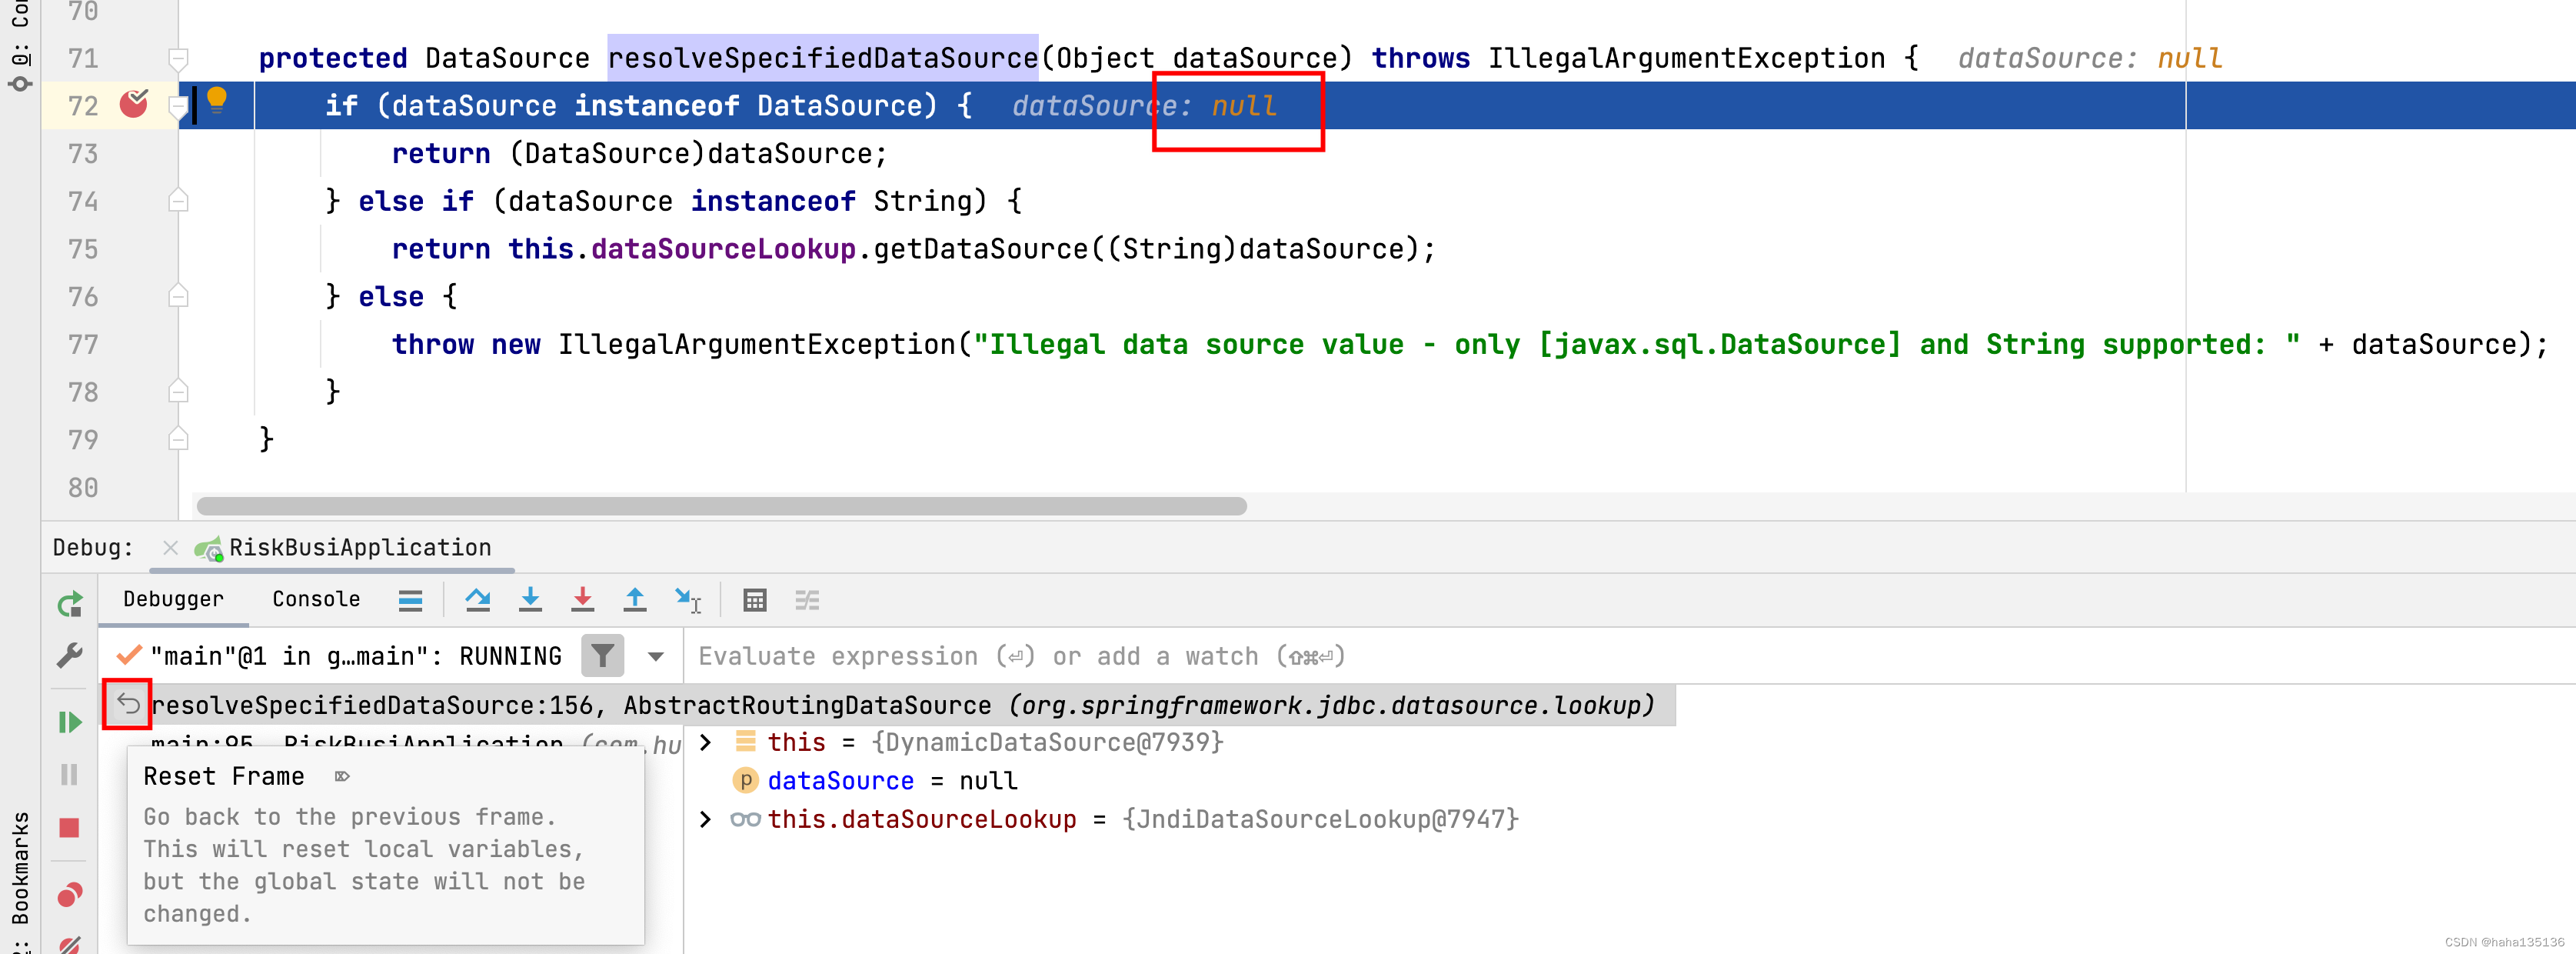Click the Reset Frame arrow icon
2576x954 pixels.
coord(128,704)
